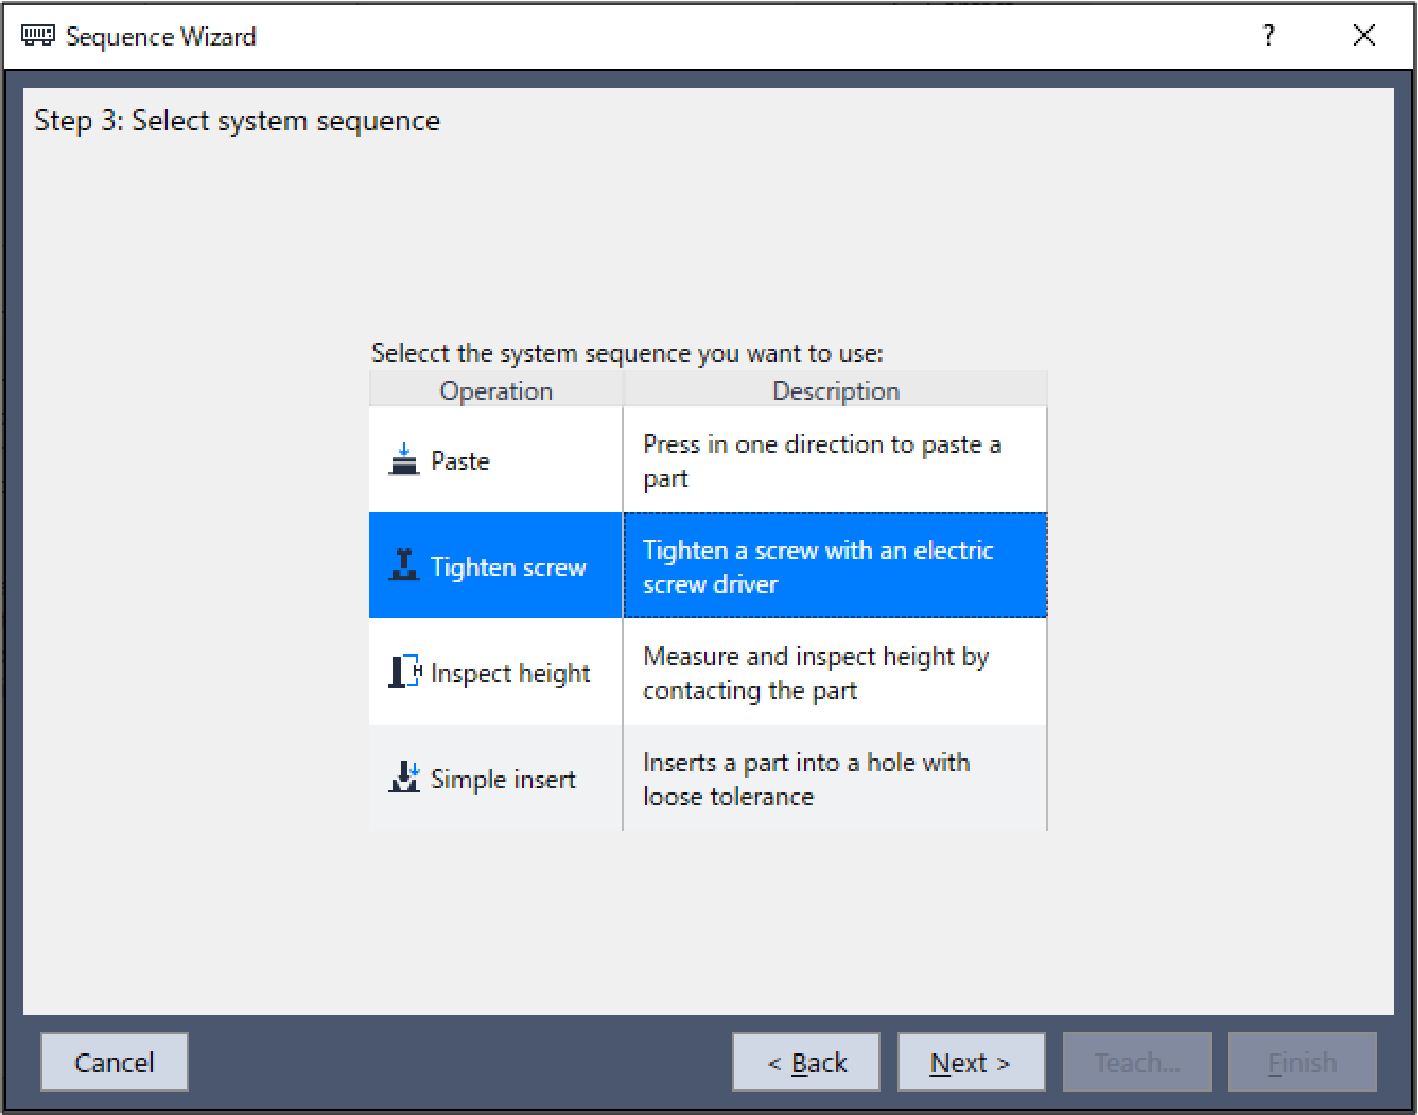Proceed with the Next button
Viewport: 1418px width, 1115px height.
(x=970, y=1062)
